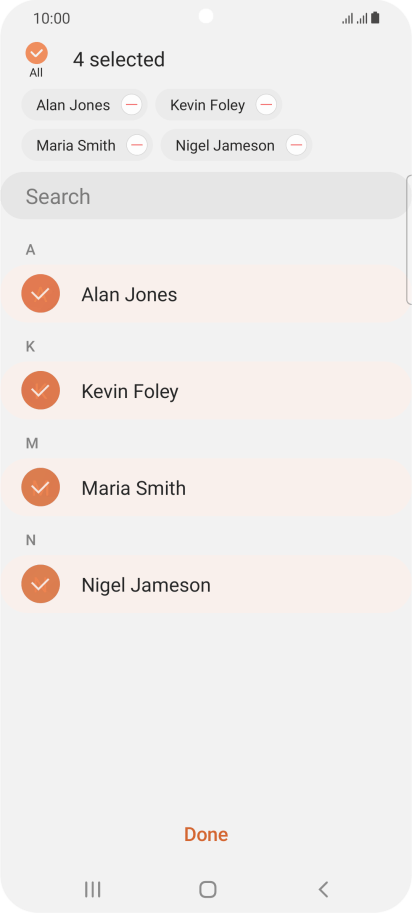This screenshot has height=915, width=412.
Task: Toggle the All contacts checkbox
Action: [36, 54]
